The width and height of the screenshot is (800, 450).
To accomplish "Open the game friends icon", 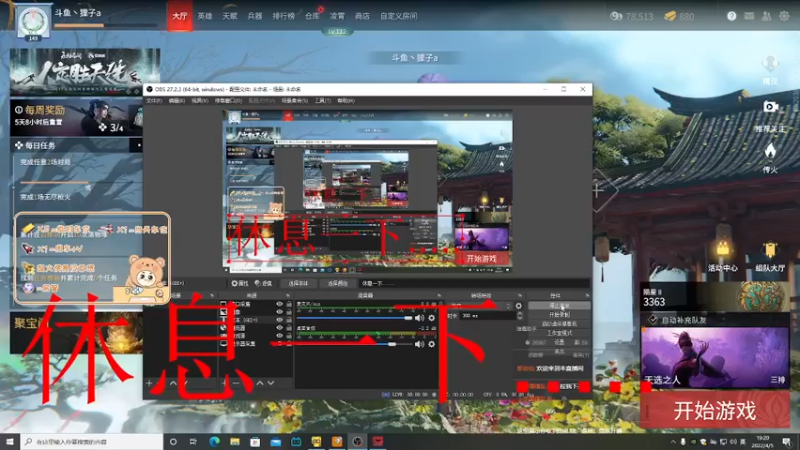I will coord(766,16).
